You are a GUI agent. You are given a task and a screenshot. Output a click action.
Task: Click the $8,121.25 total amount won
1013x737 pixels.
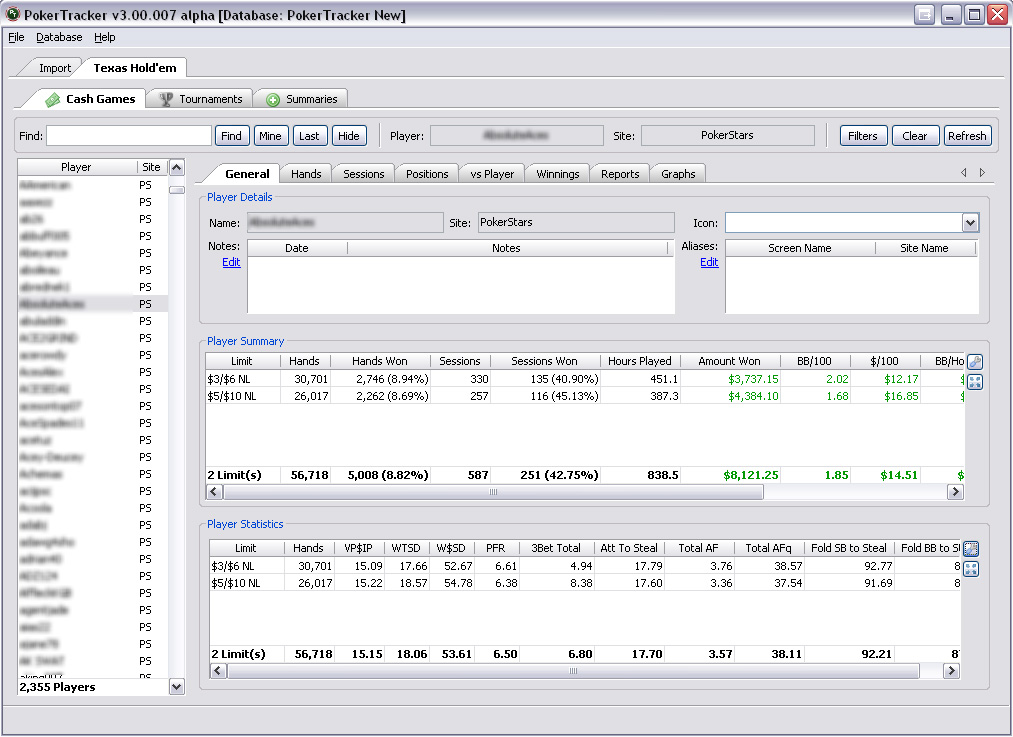click(x=750, y=475)
